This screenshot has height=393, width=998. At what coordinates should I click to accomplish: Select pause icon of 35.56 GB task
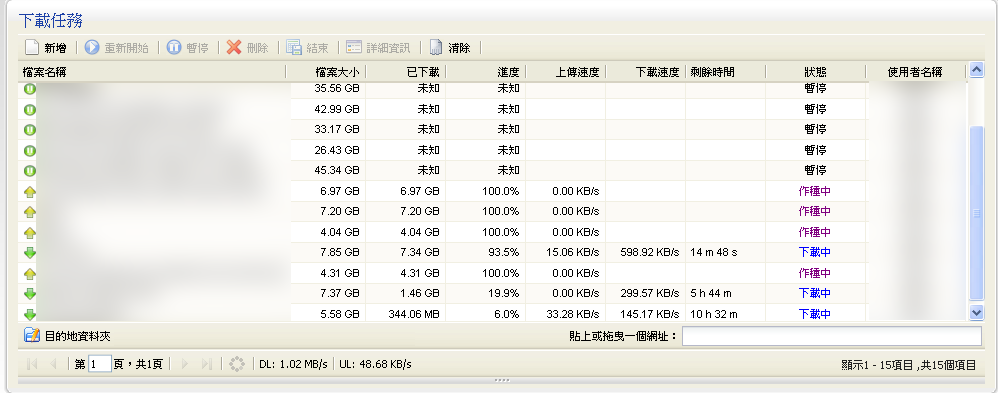29,89
